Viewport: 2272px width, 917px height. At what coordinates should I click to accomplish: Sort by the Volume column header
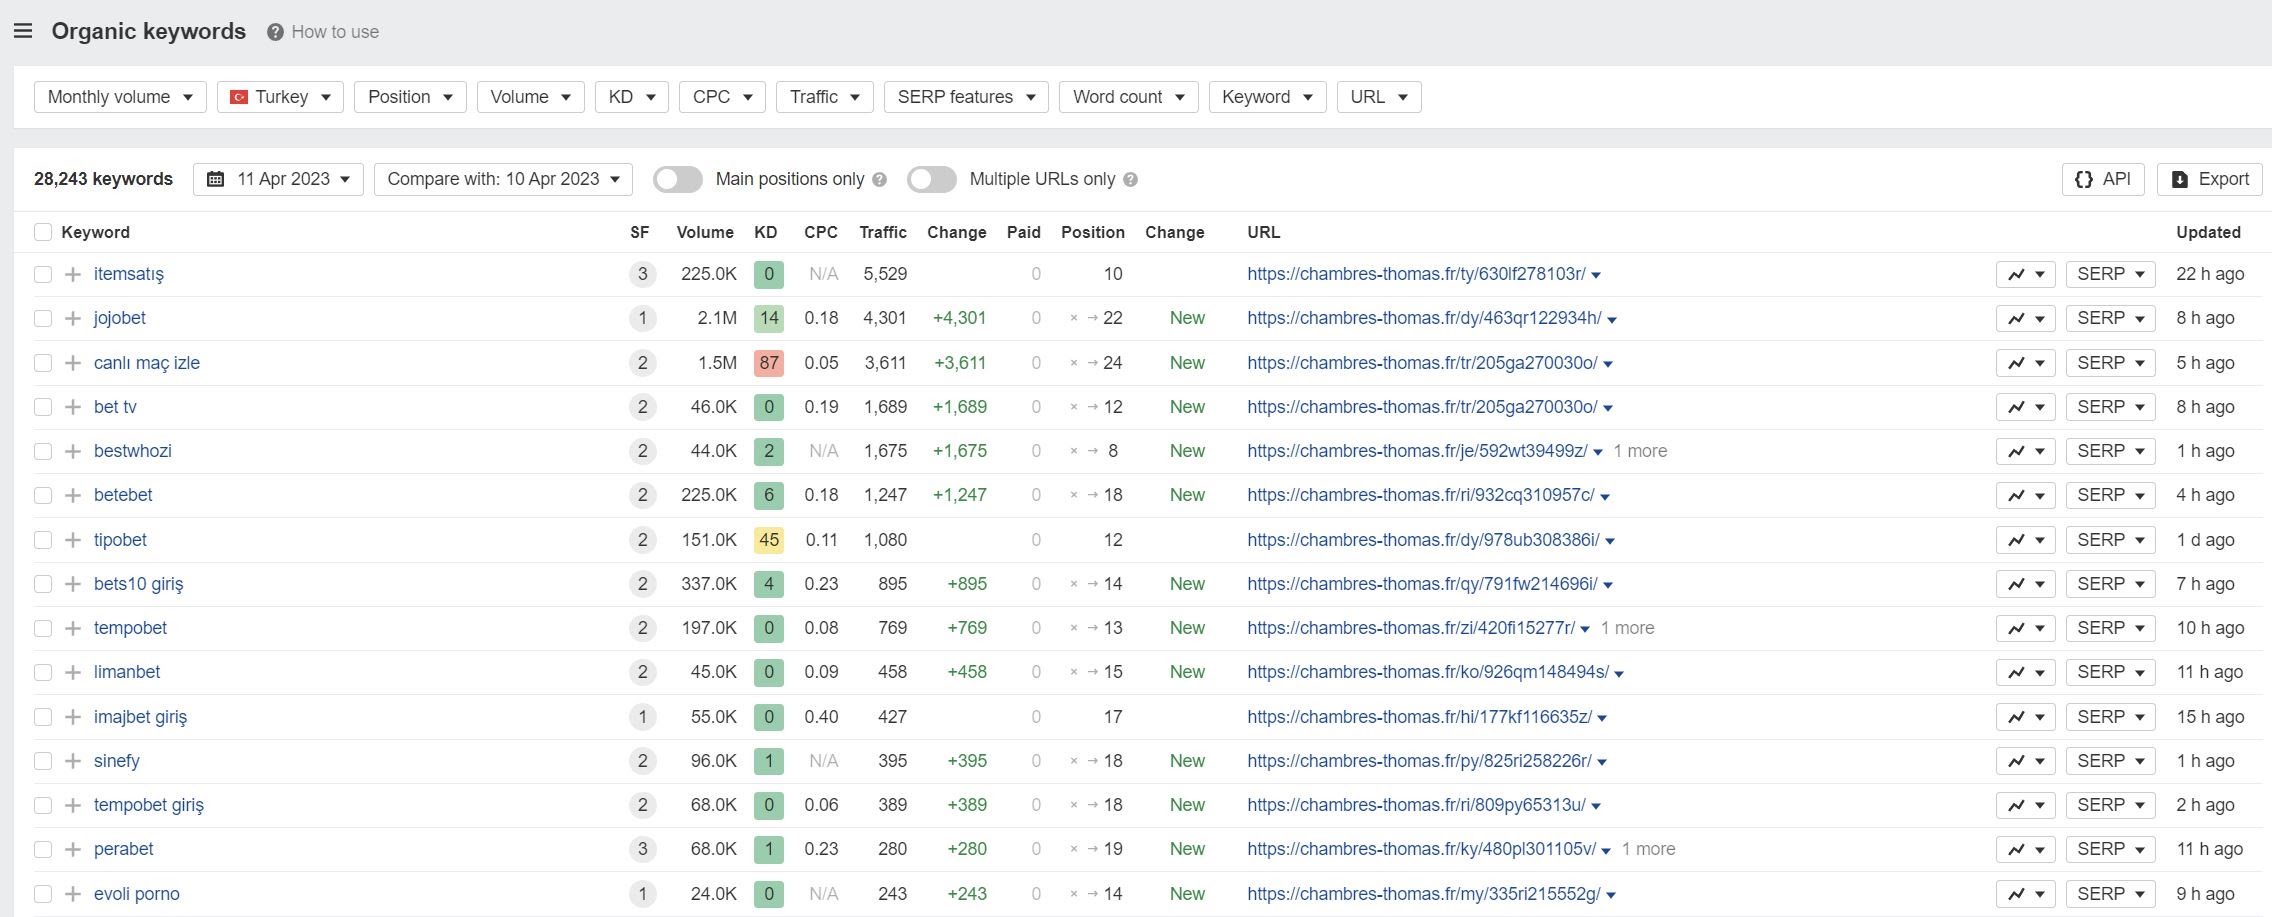[x=705, y=232]
